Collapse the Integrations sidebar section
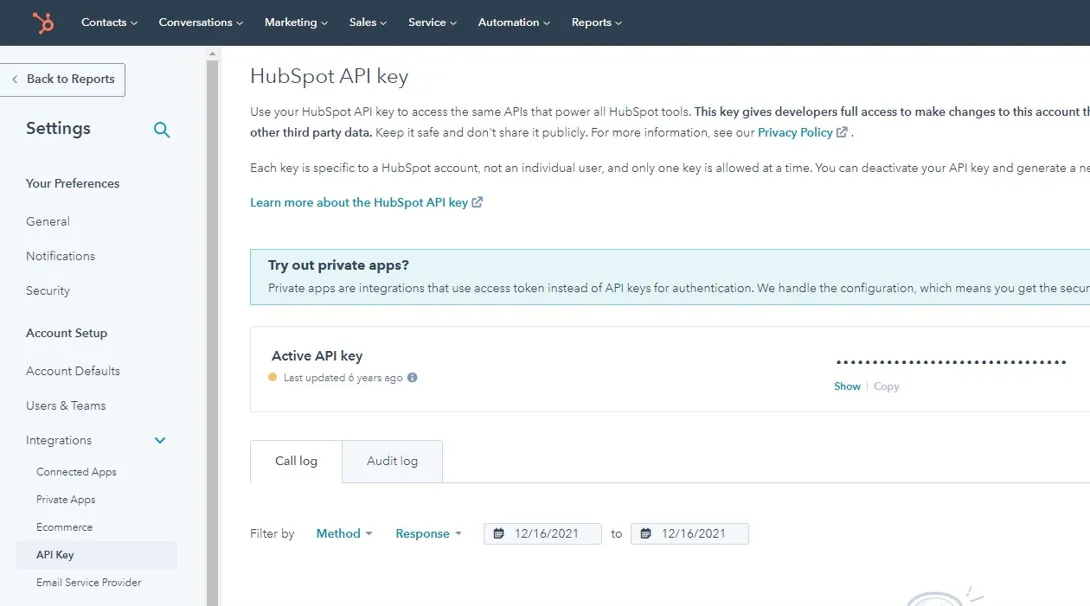 [x=159, y=440]
